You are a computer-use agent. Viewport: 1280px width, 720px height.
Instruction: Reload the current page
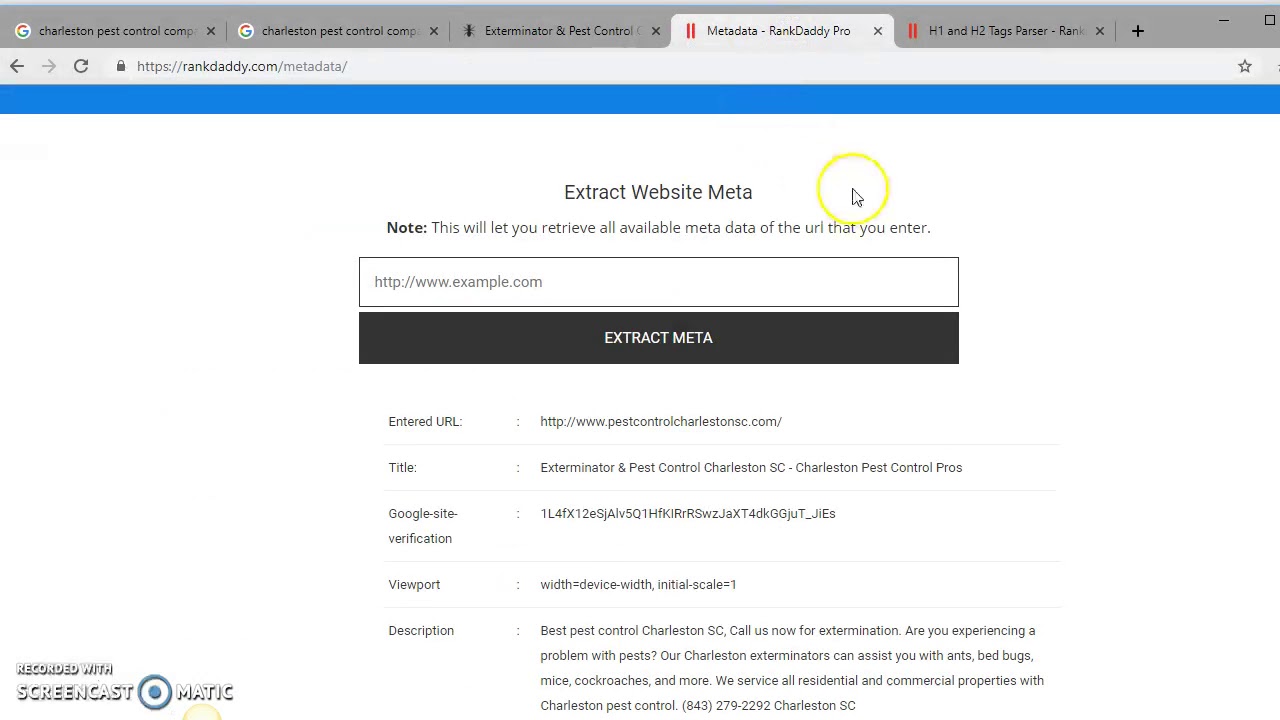[x=81, y=66]
